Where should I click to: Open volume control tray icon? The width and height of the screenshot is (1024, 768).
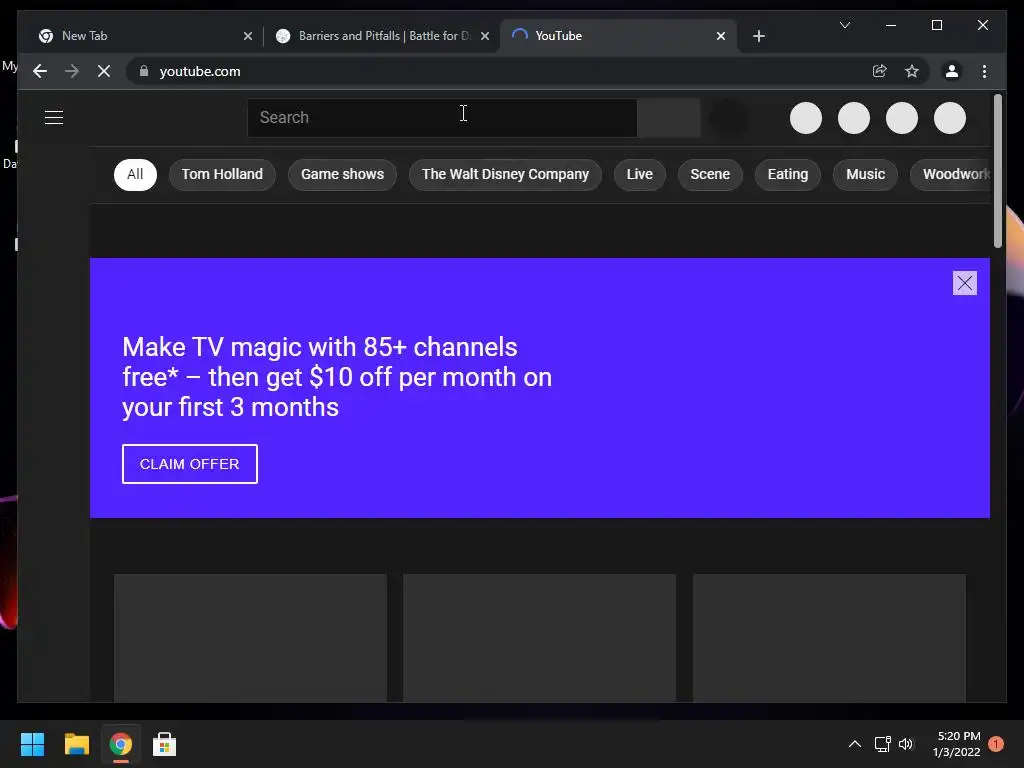tap(906, 744)
